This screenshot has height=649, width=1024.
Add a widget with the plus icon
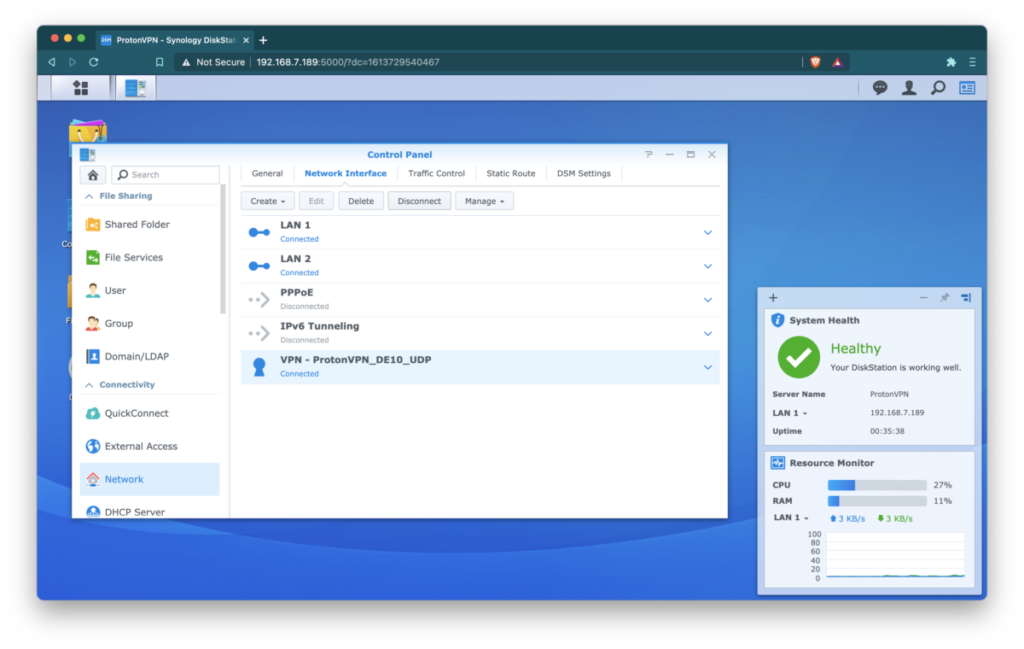click(773, 298)
